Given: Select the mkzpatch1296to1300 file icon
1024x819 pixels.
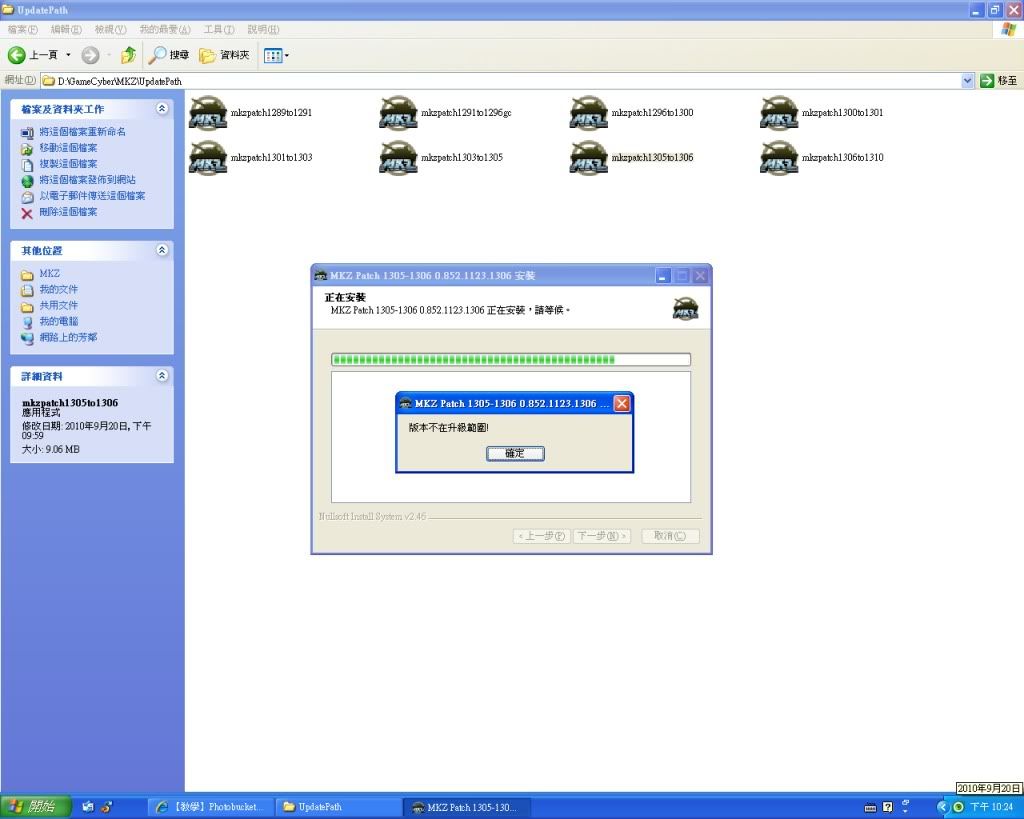Looking at the screenshot, I should [x=588, y=113].
